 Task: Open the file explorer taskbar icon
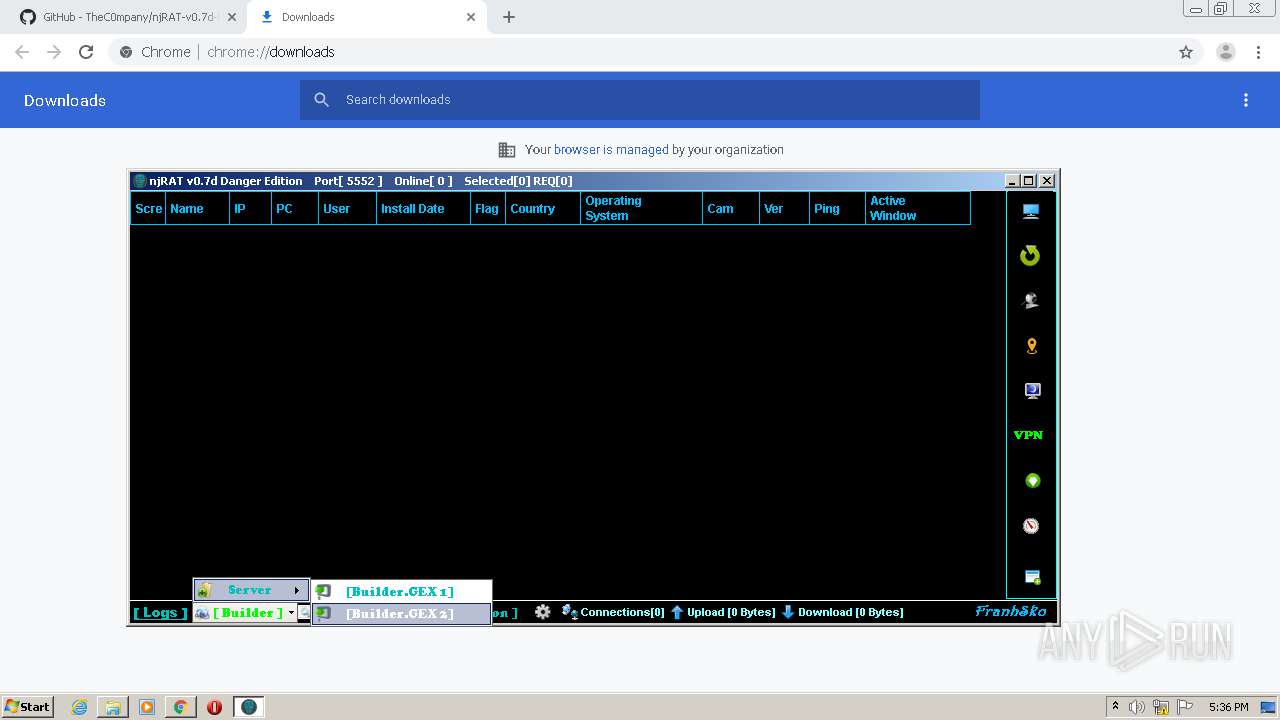tap(113, 707)
